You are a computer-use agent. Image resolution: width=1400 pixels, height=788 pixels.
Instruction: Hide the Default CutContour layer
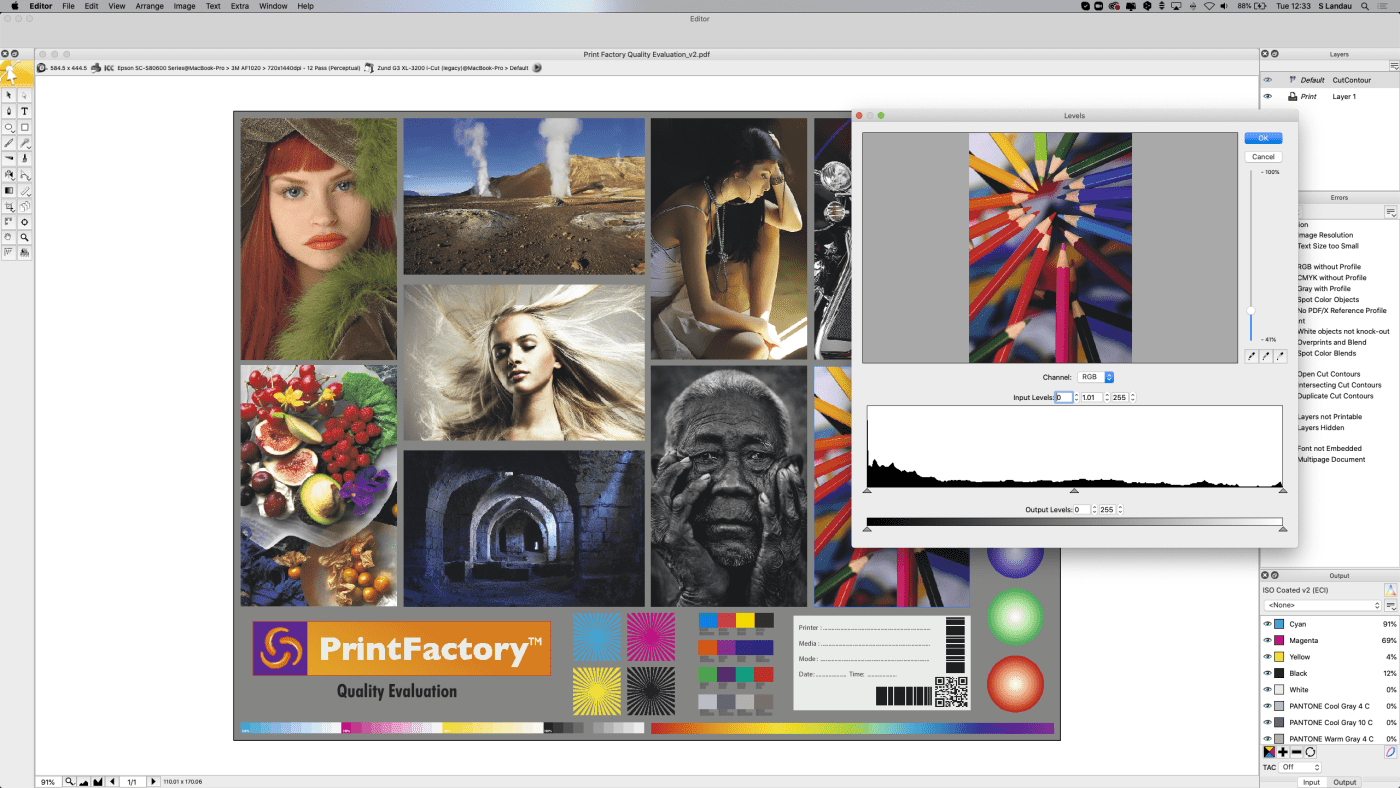click(x=1268, y=80)
